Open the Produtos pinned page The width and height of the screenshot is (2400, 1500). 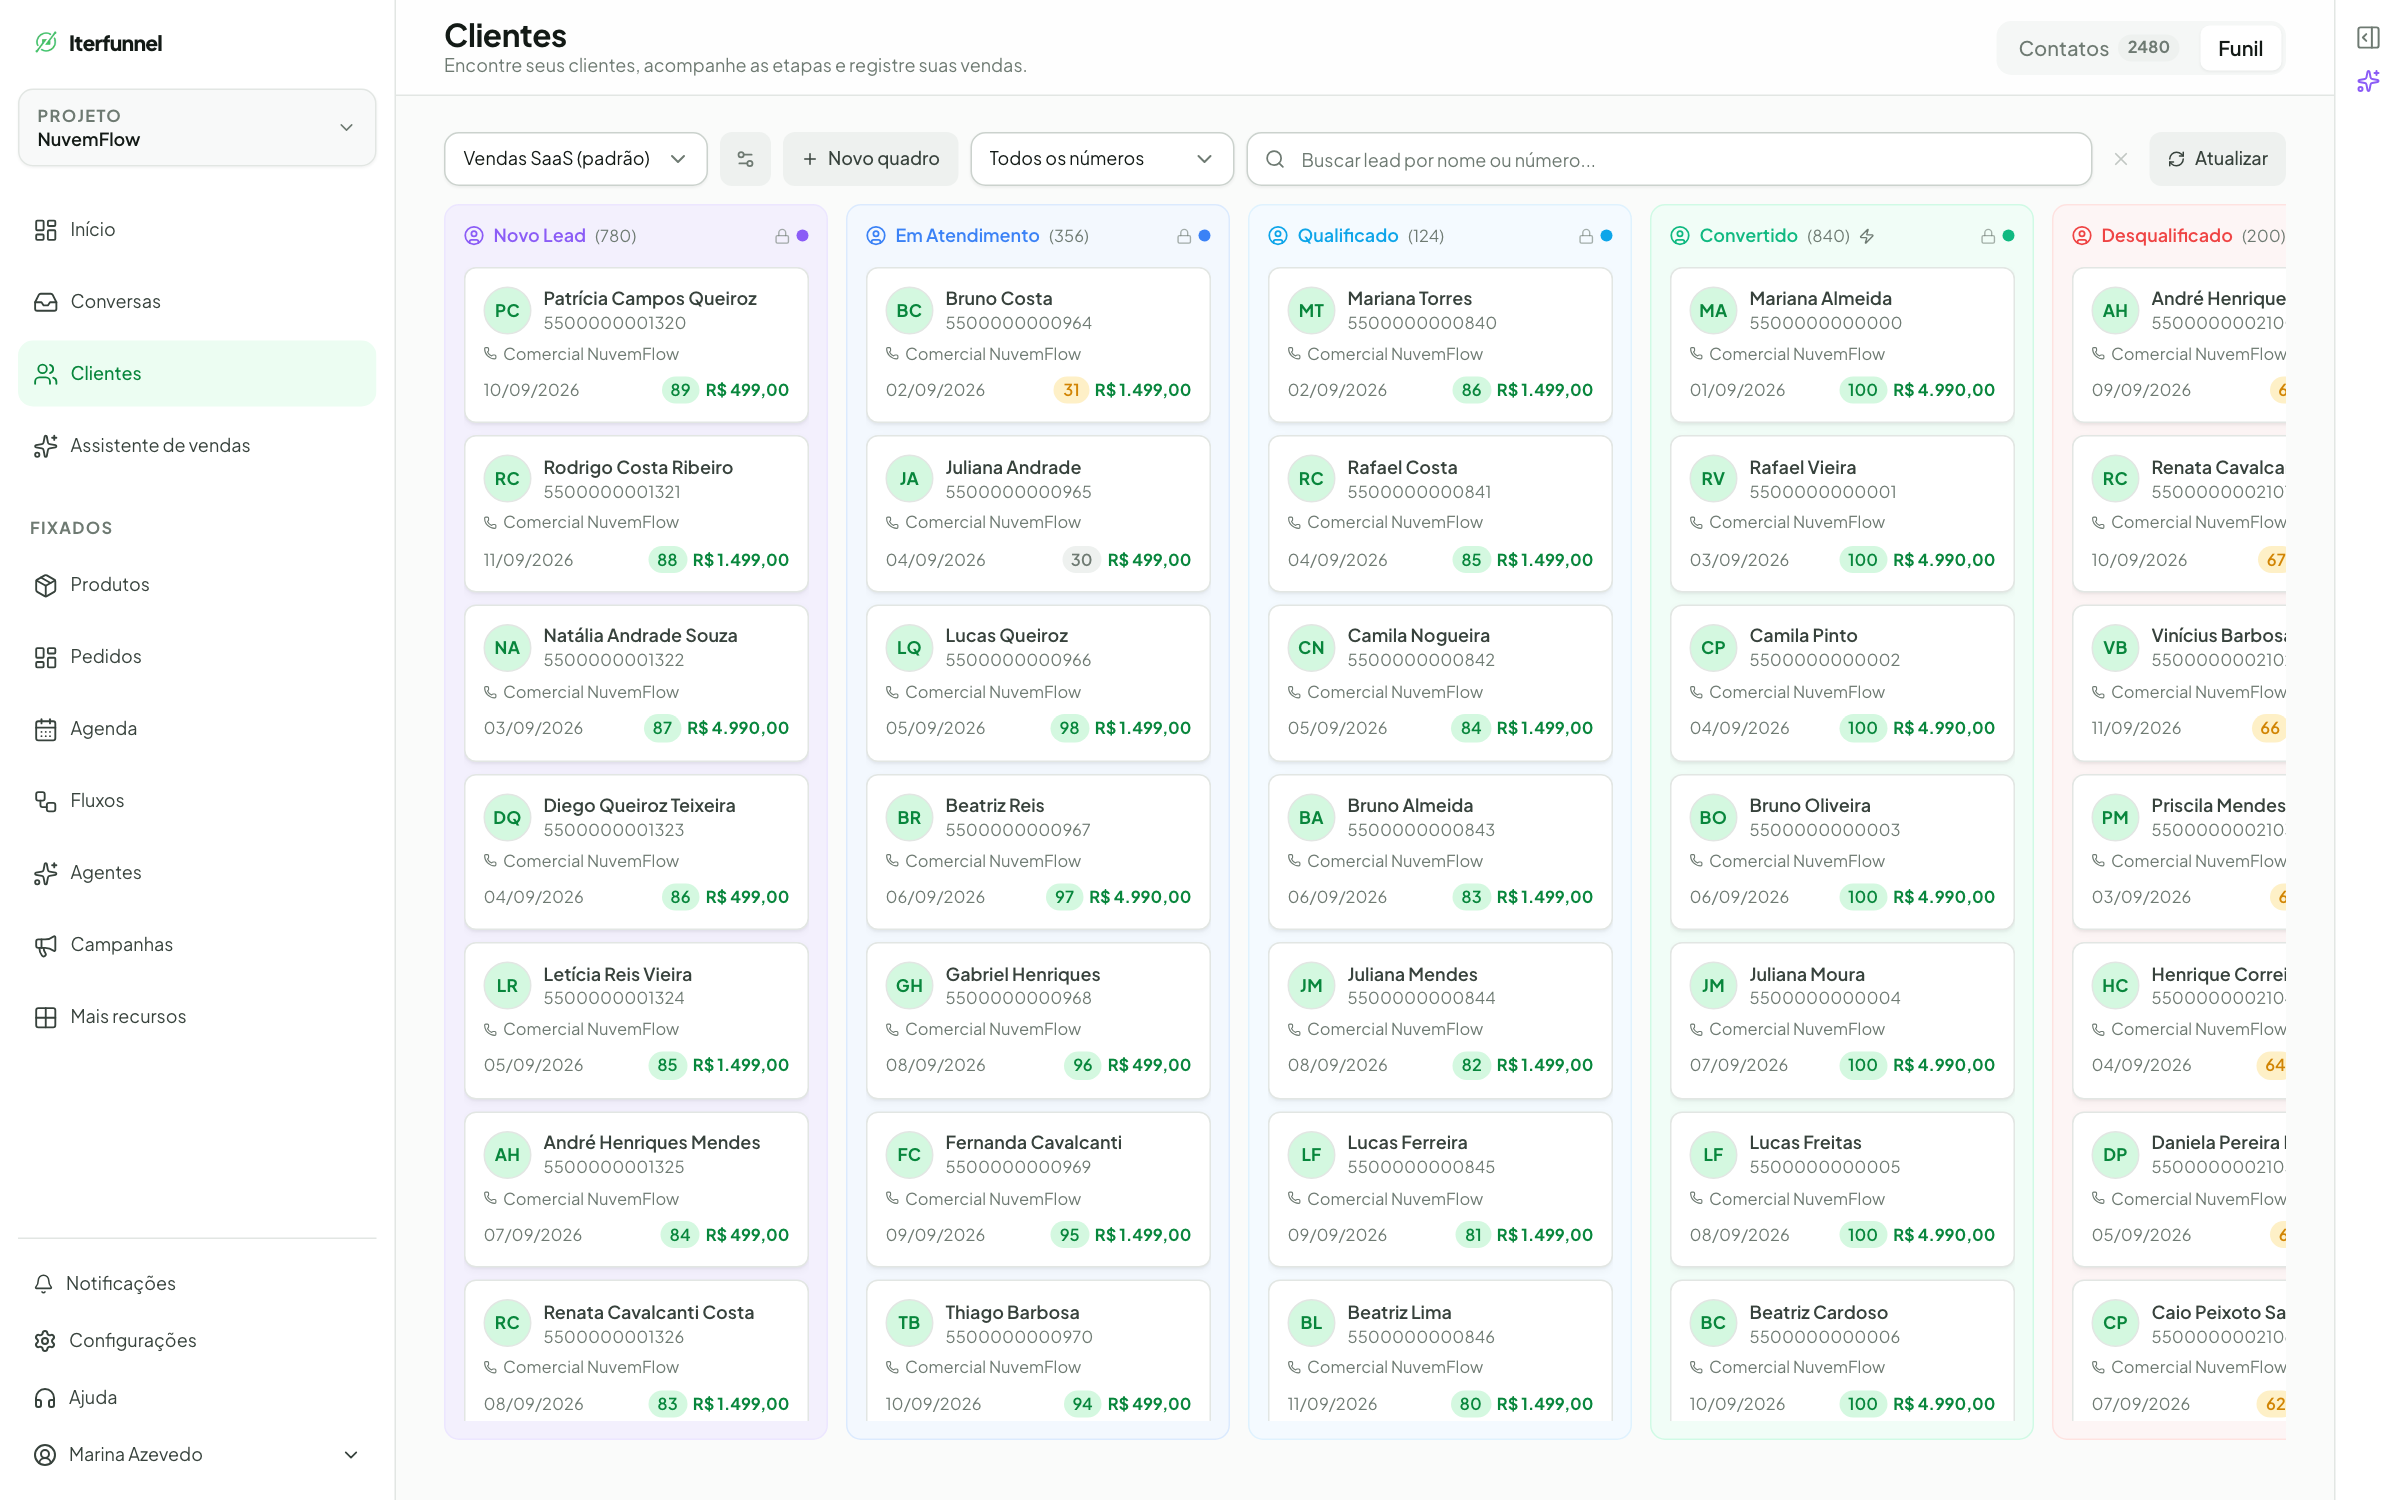pos(197,585)
